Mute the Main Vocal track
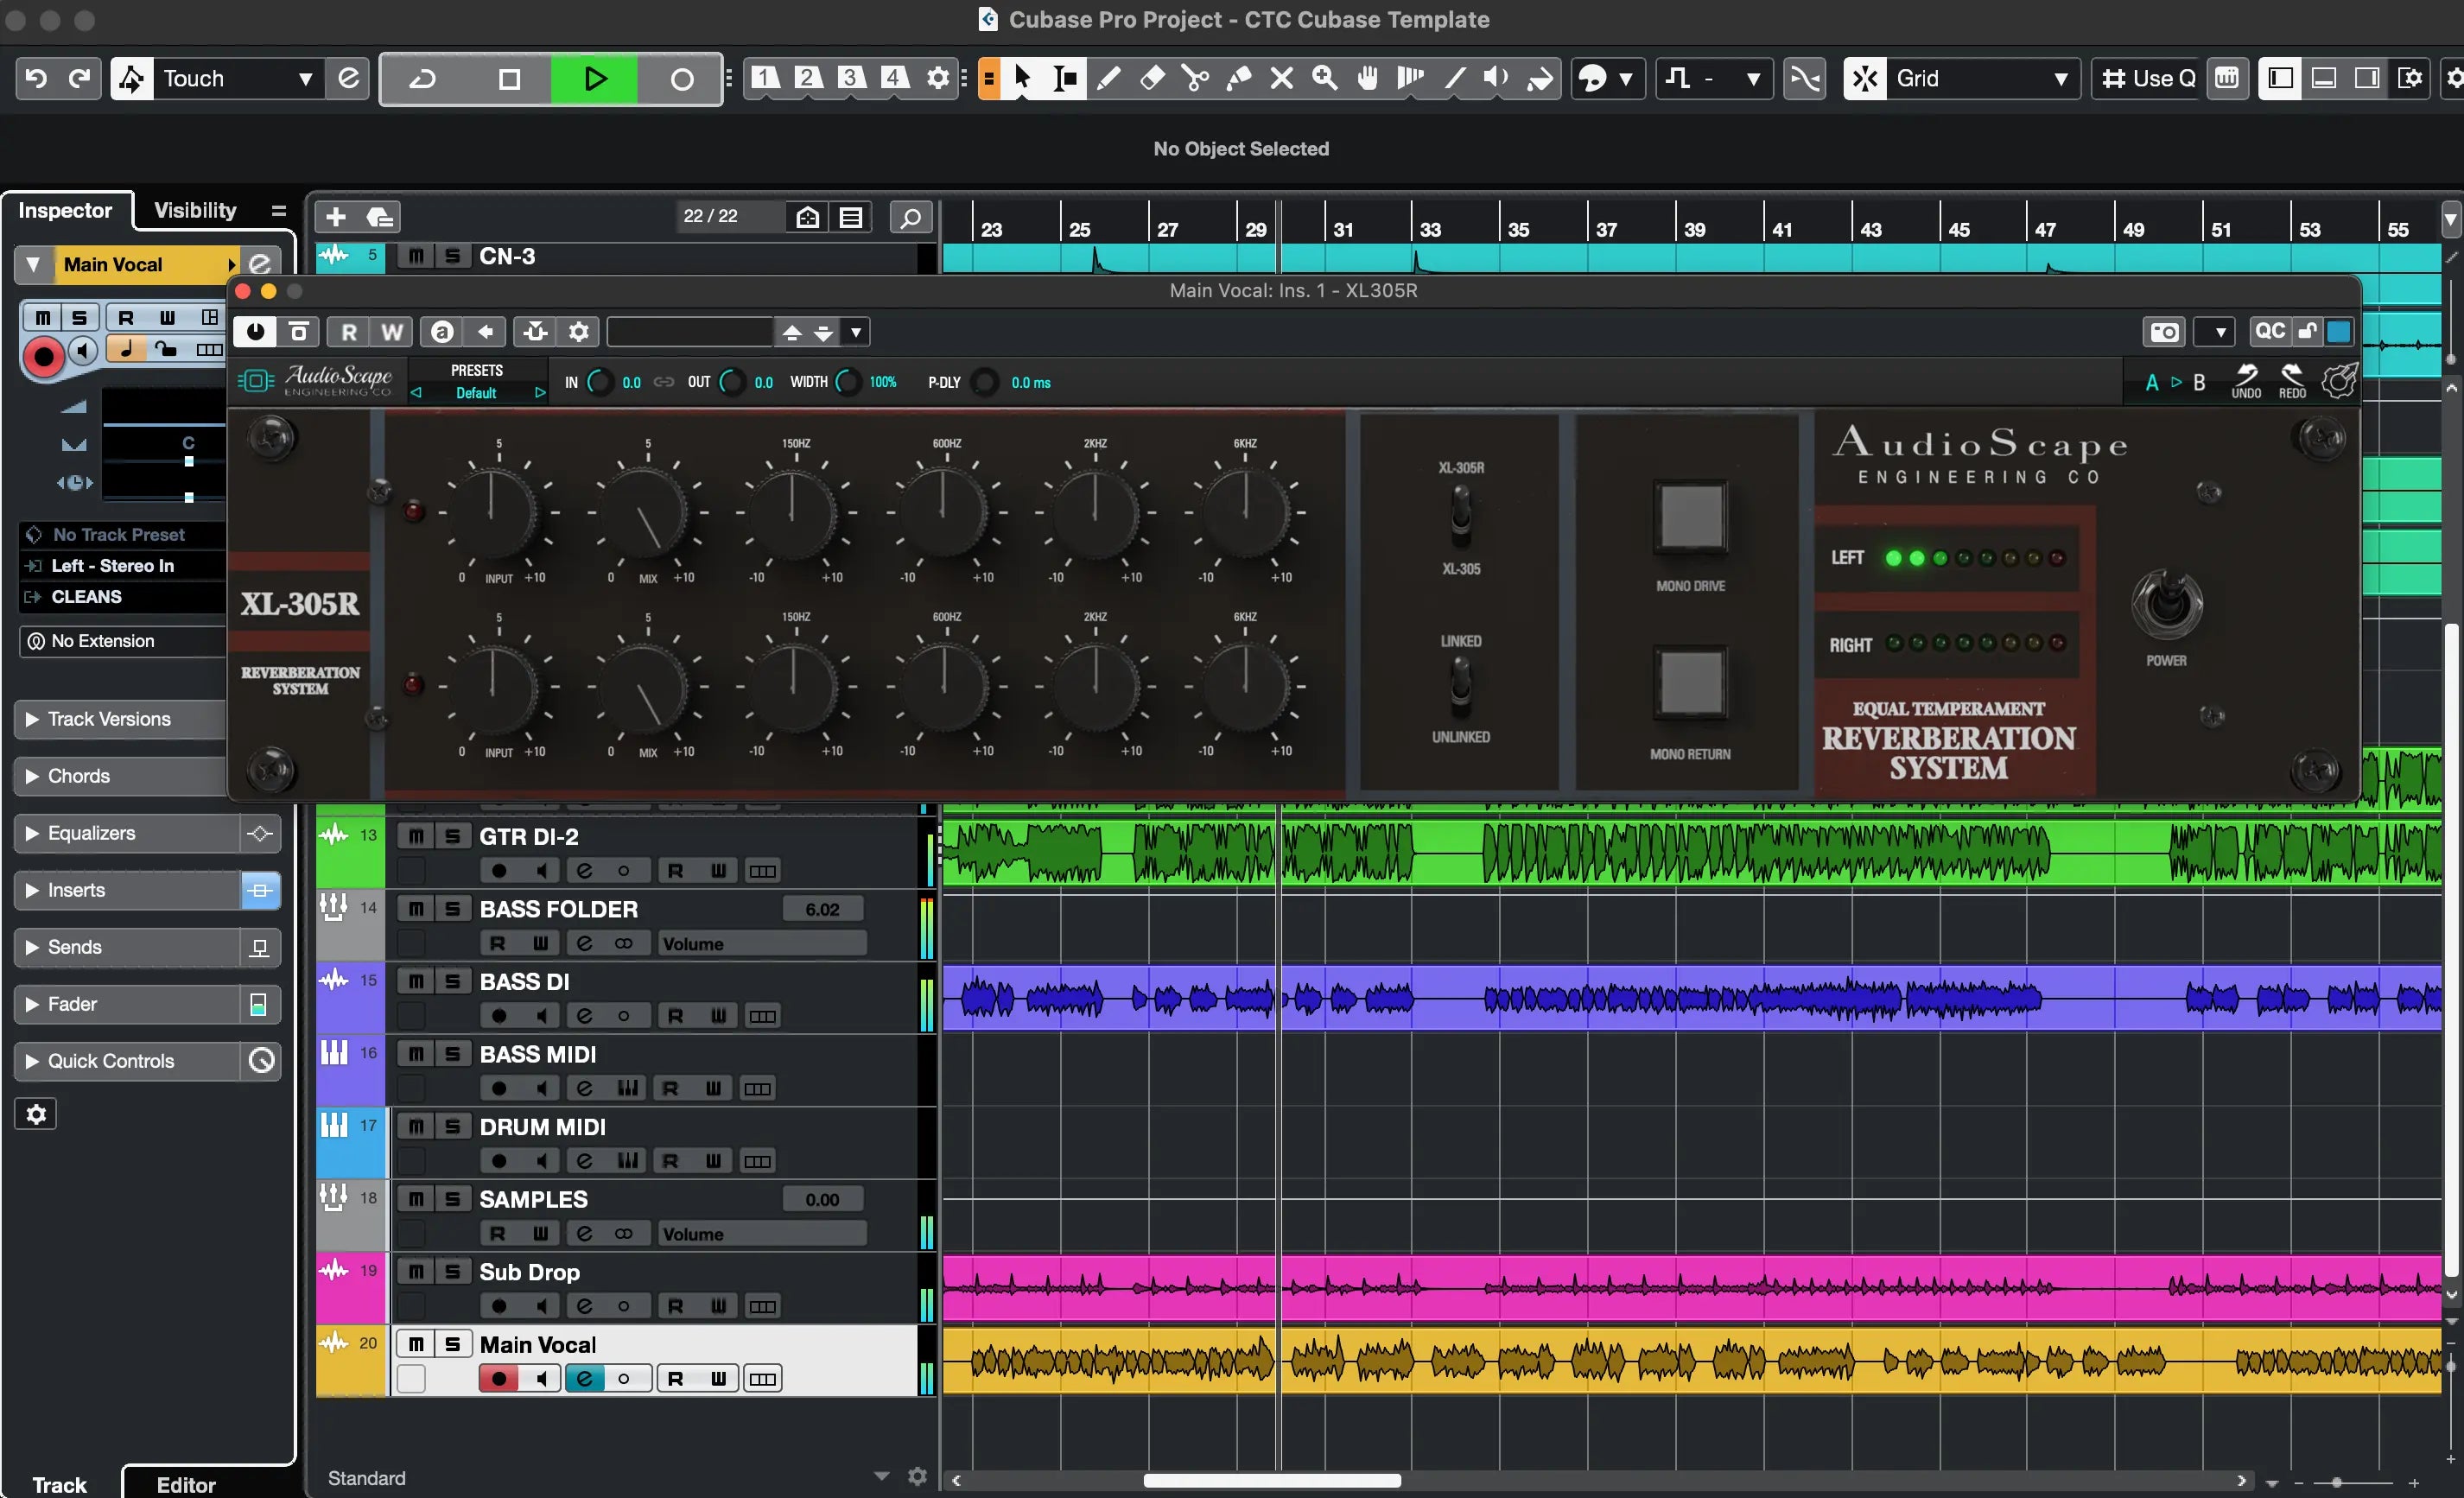This screenshot has width=2464, height=1498. click(416, 1344)
